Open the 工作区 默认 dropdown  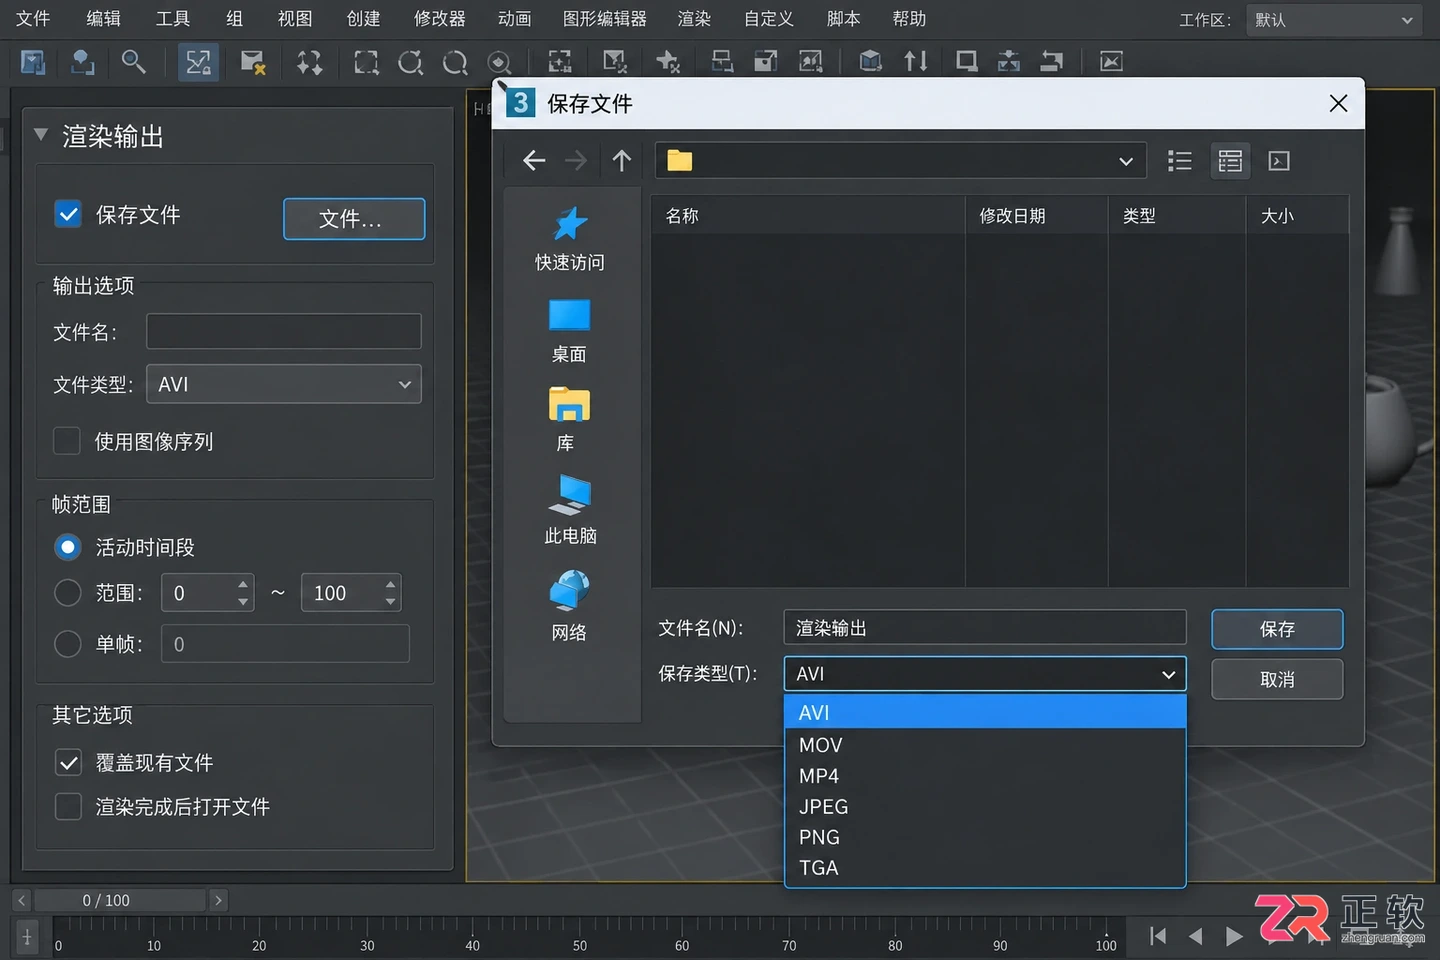pyautogui.click(x=1333, y=20)
